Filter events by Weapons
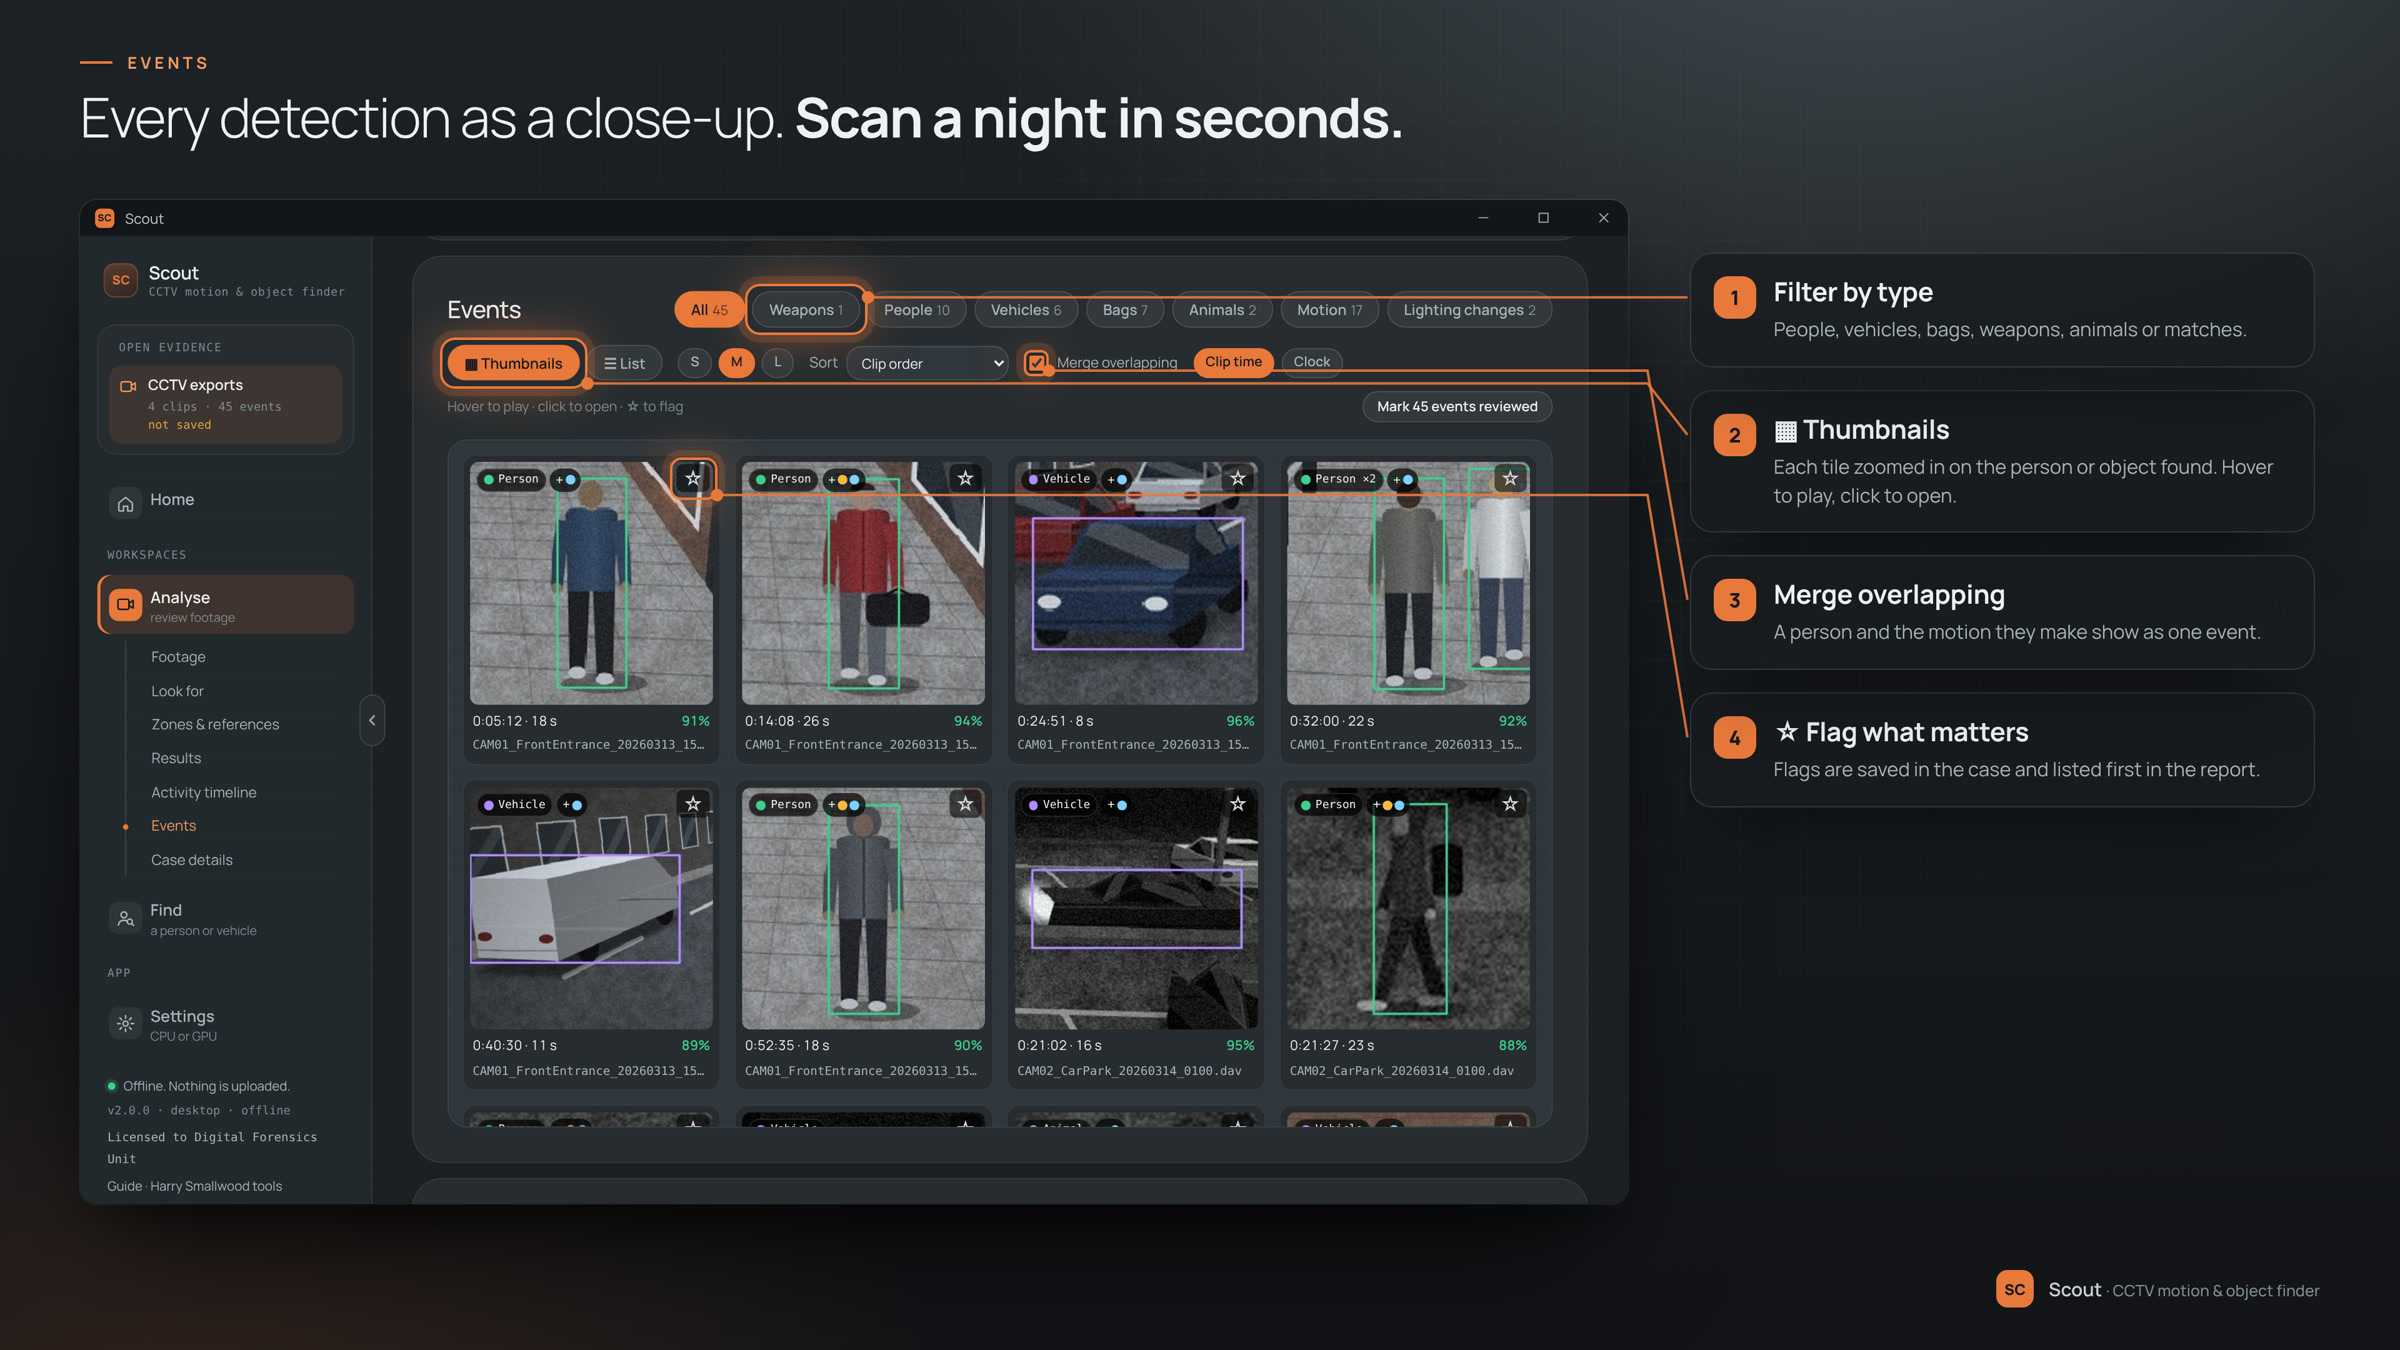This screenshot has width=2400, height=1350. tap(805, 310)
